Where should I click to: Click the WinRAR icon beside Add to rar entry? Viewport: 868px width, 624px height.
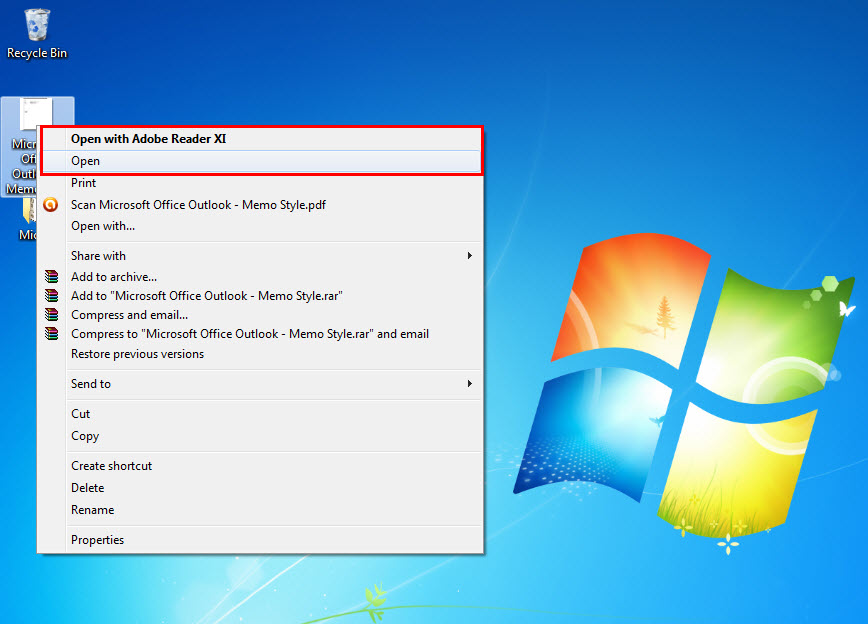pos(51,295)
